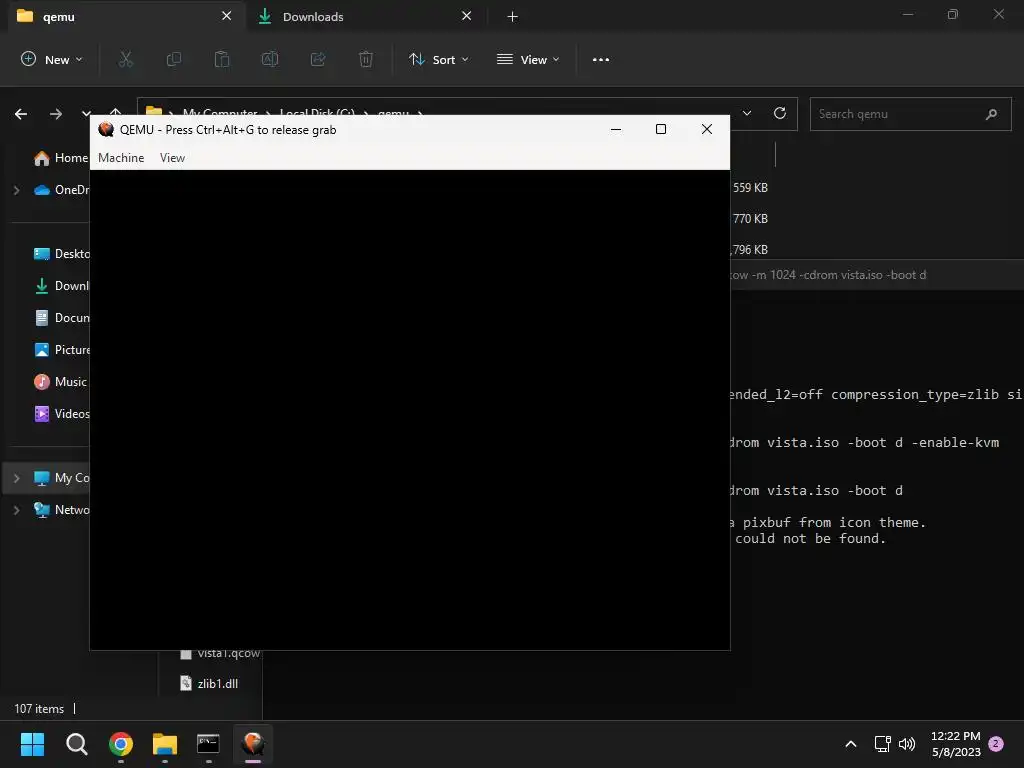Click the search magnifier in Search qemu box

991,114
